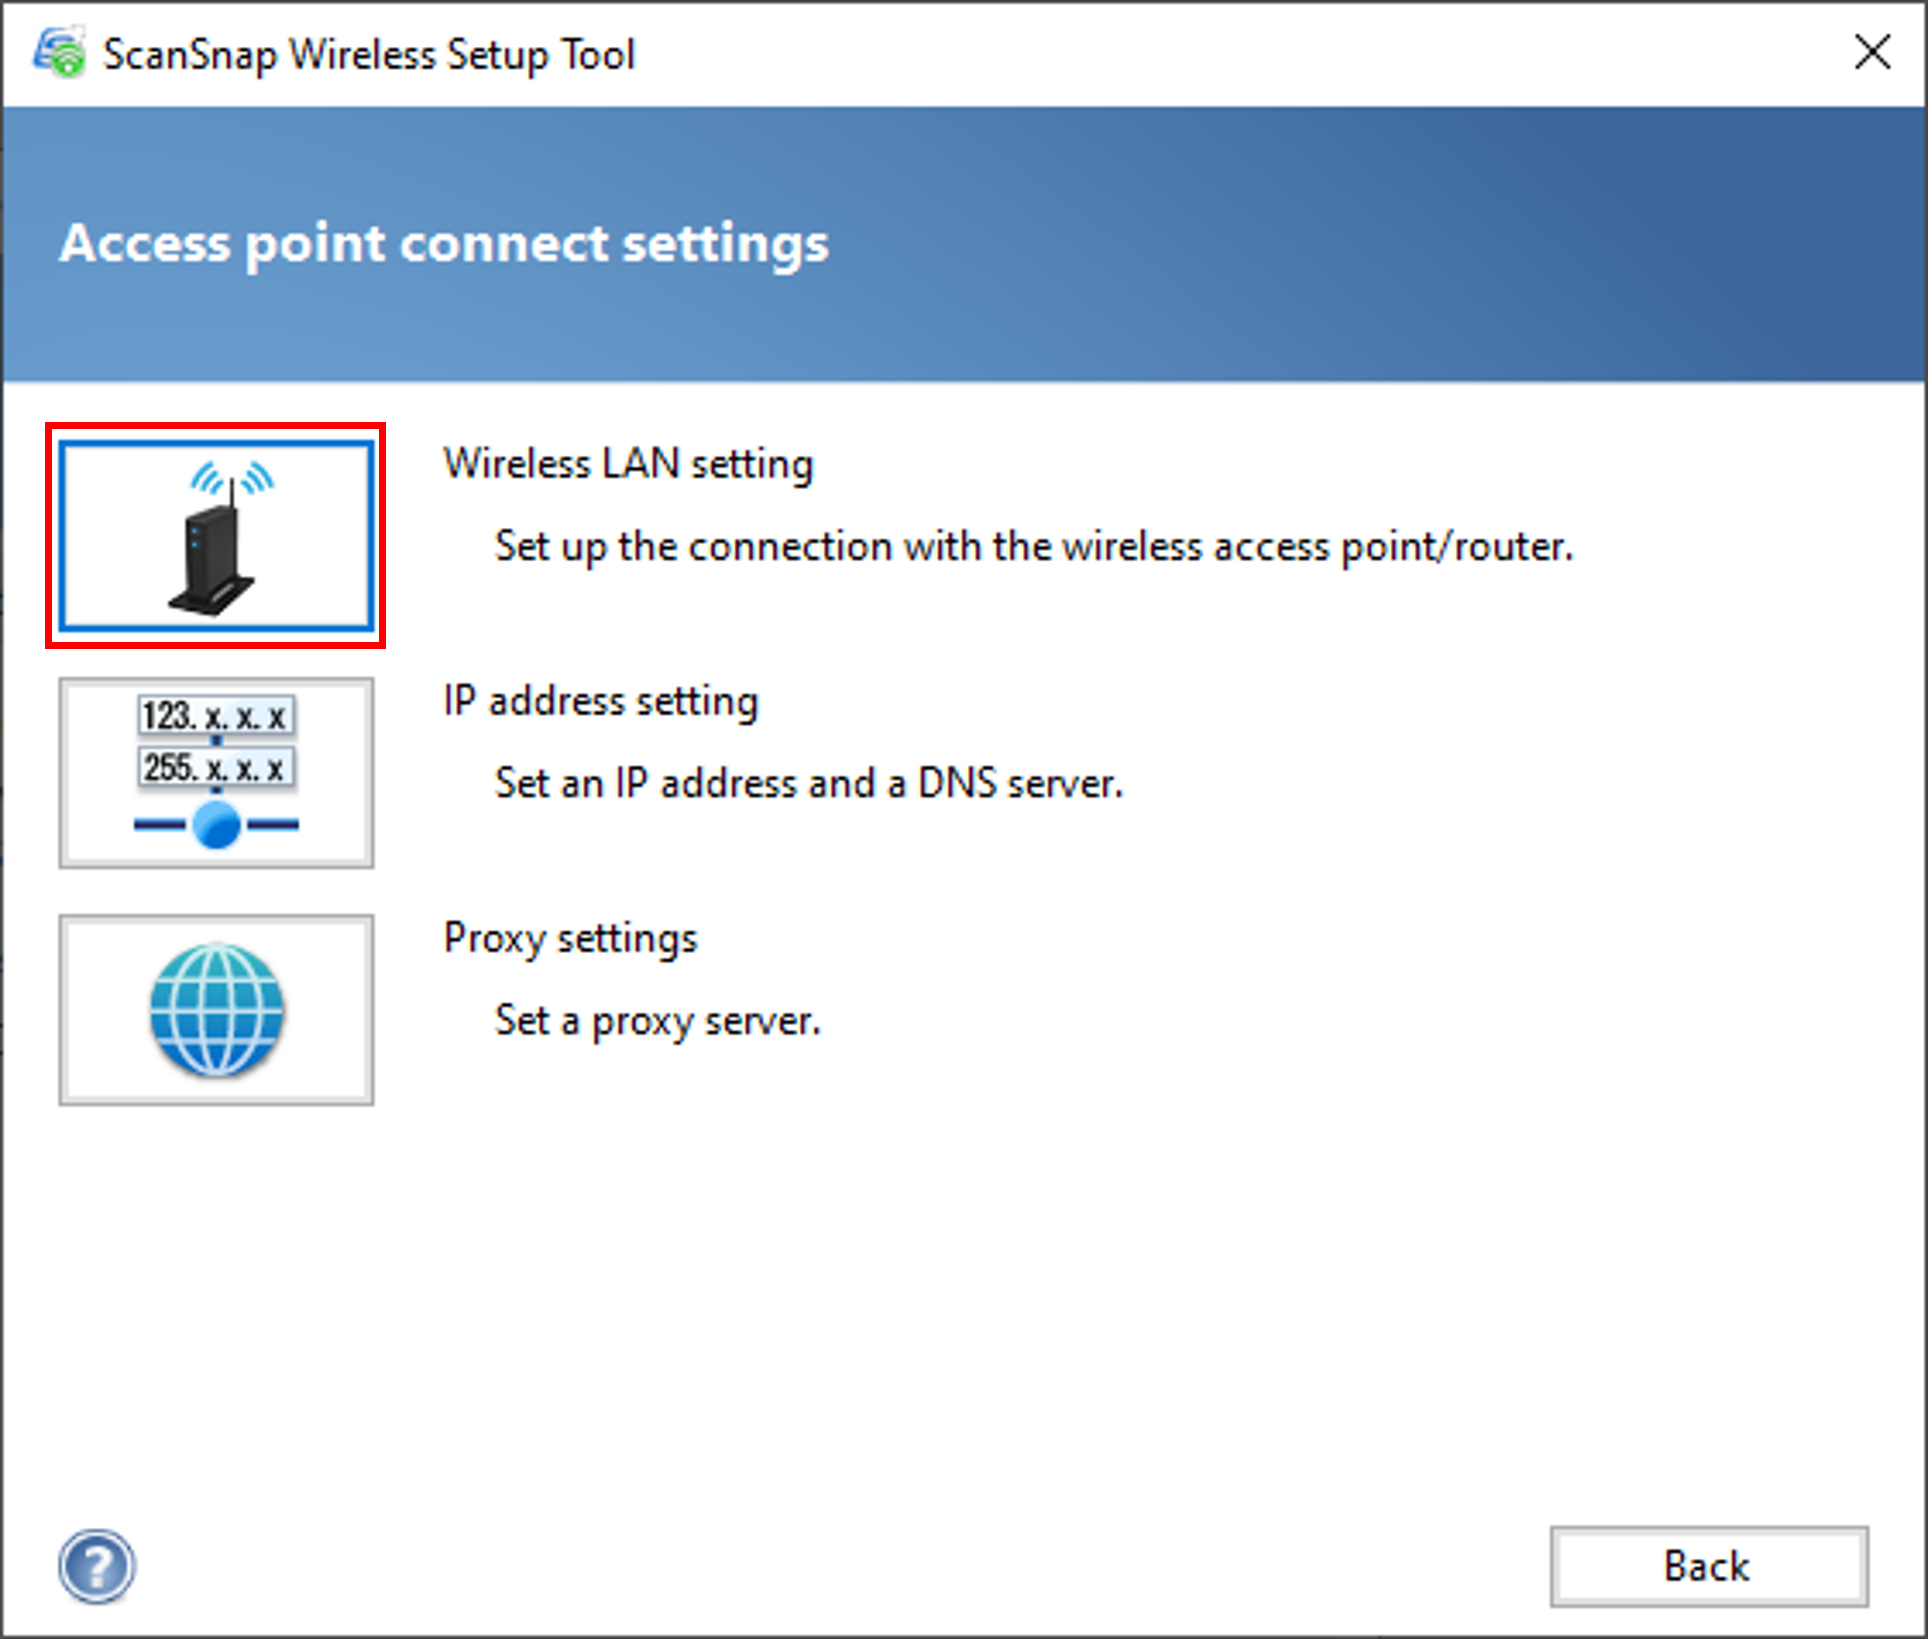Viewport: 1928px width, 1639px height.
Task: Select the 'Wireless LAN setting' label
Action: 629,464
